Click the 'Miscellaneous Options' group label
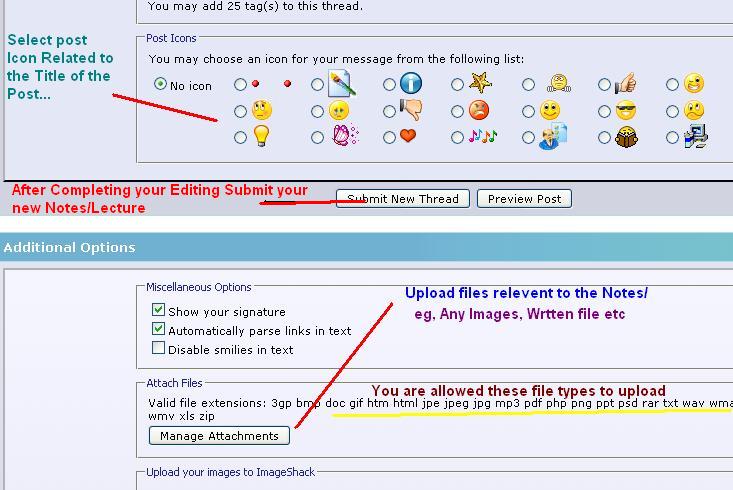Image resolution: width=733 pixels, height=490 pixels. pyautogui.click(x=199, y=287)
